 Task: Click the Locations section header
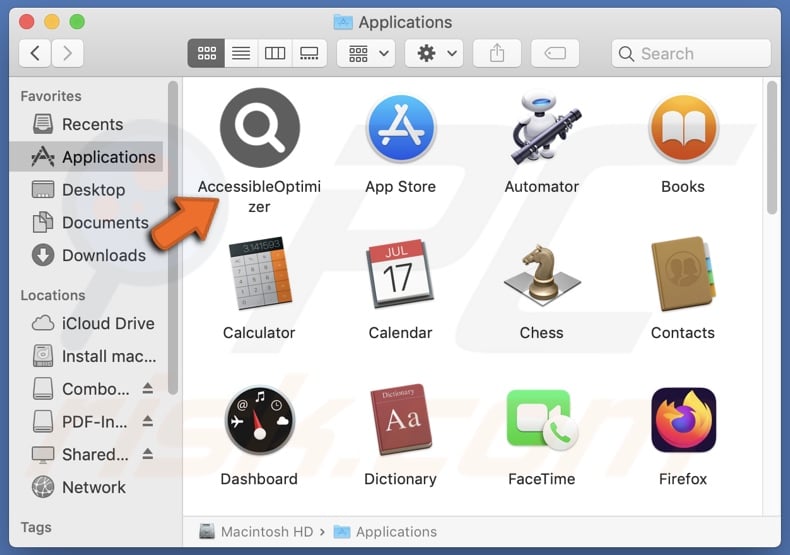tap(53, 295)
